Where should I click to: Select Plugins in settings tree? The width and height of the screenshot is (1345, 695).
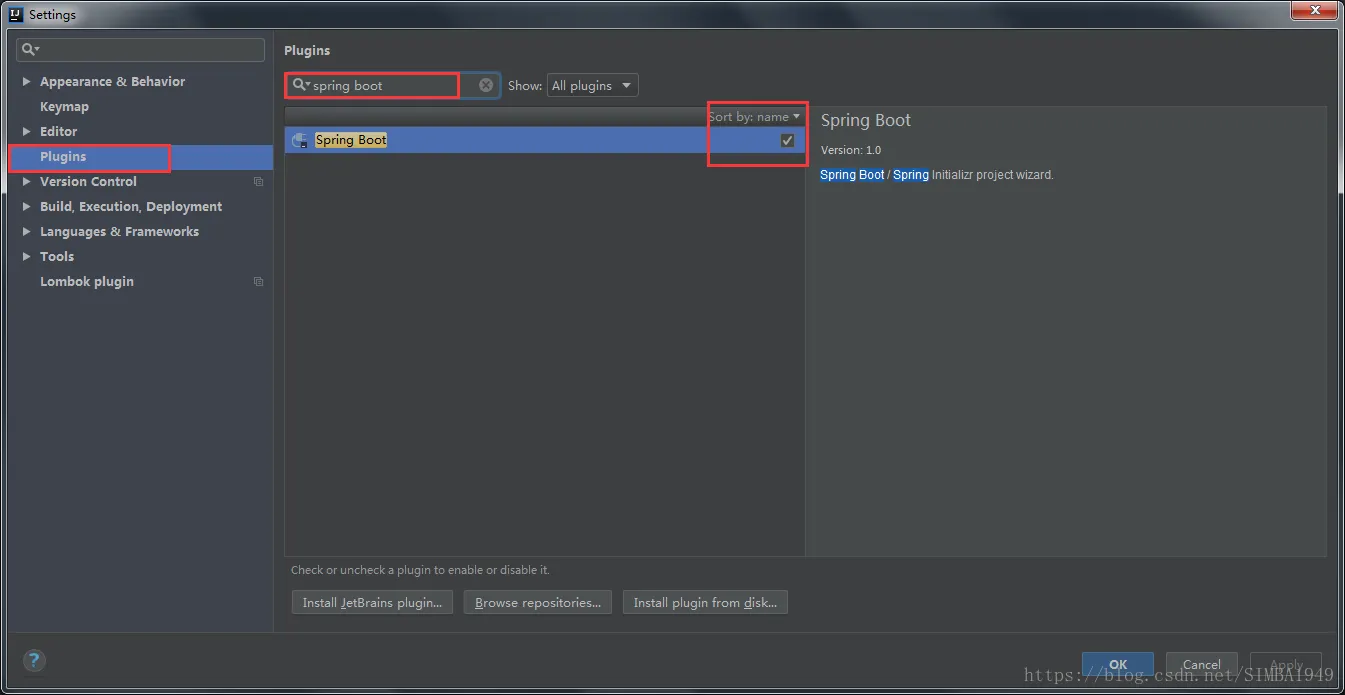click(63, 157)
